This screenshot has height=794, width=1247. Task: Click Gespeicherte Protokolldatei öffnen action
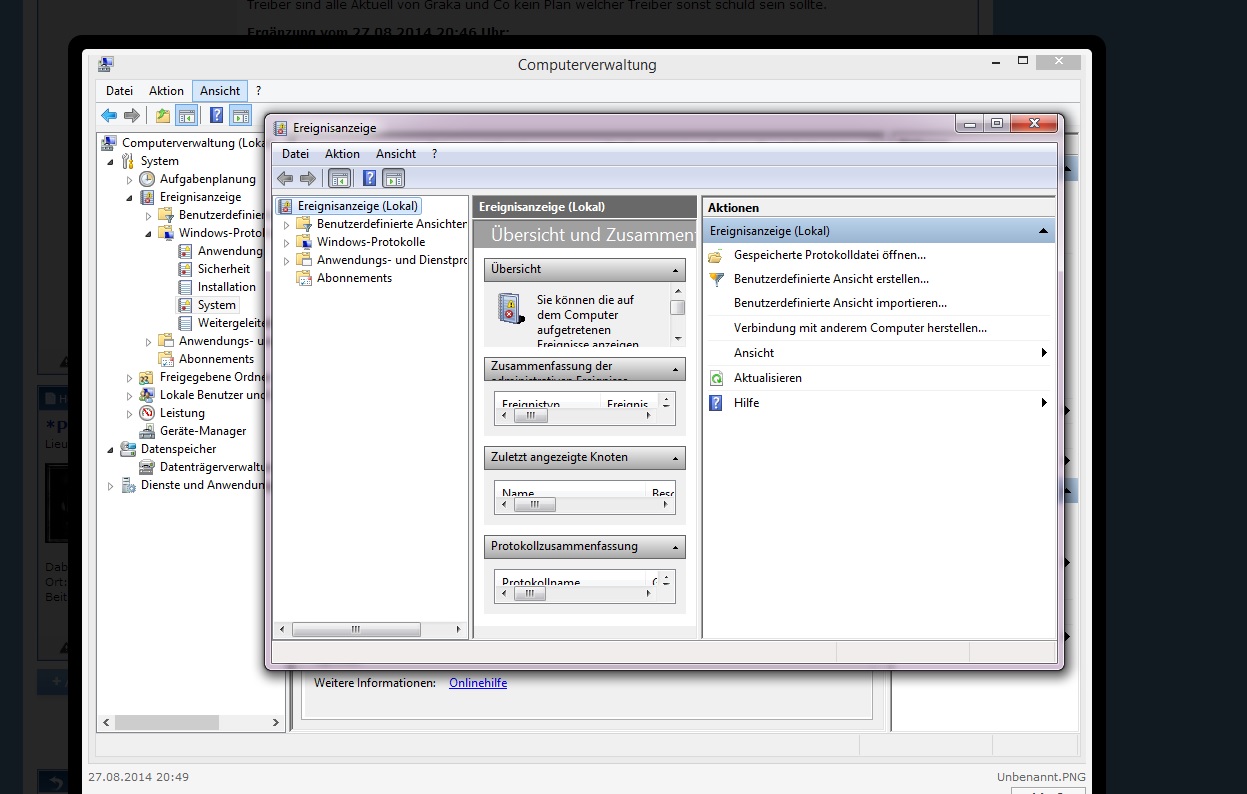pyautogui.click(x=830, y=255)
